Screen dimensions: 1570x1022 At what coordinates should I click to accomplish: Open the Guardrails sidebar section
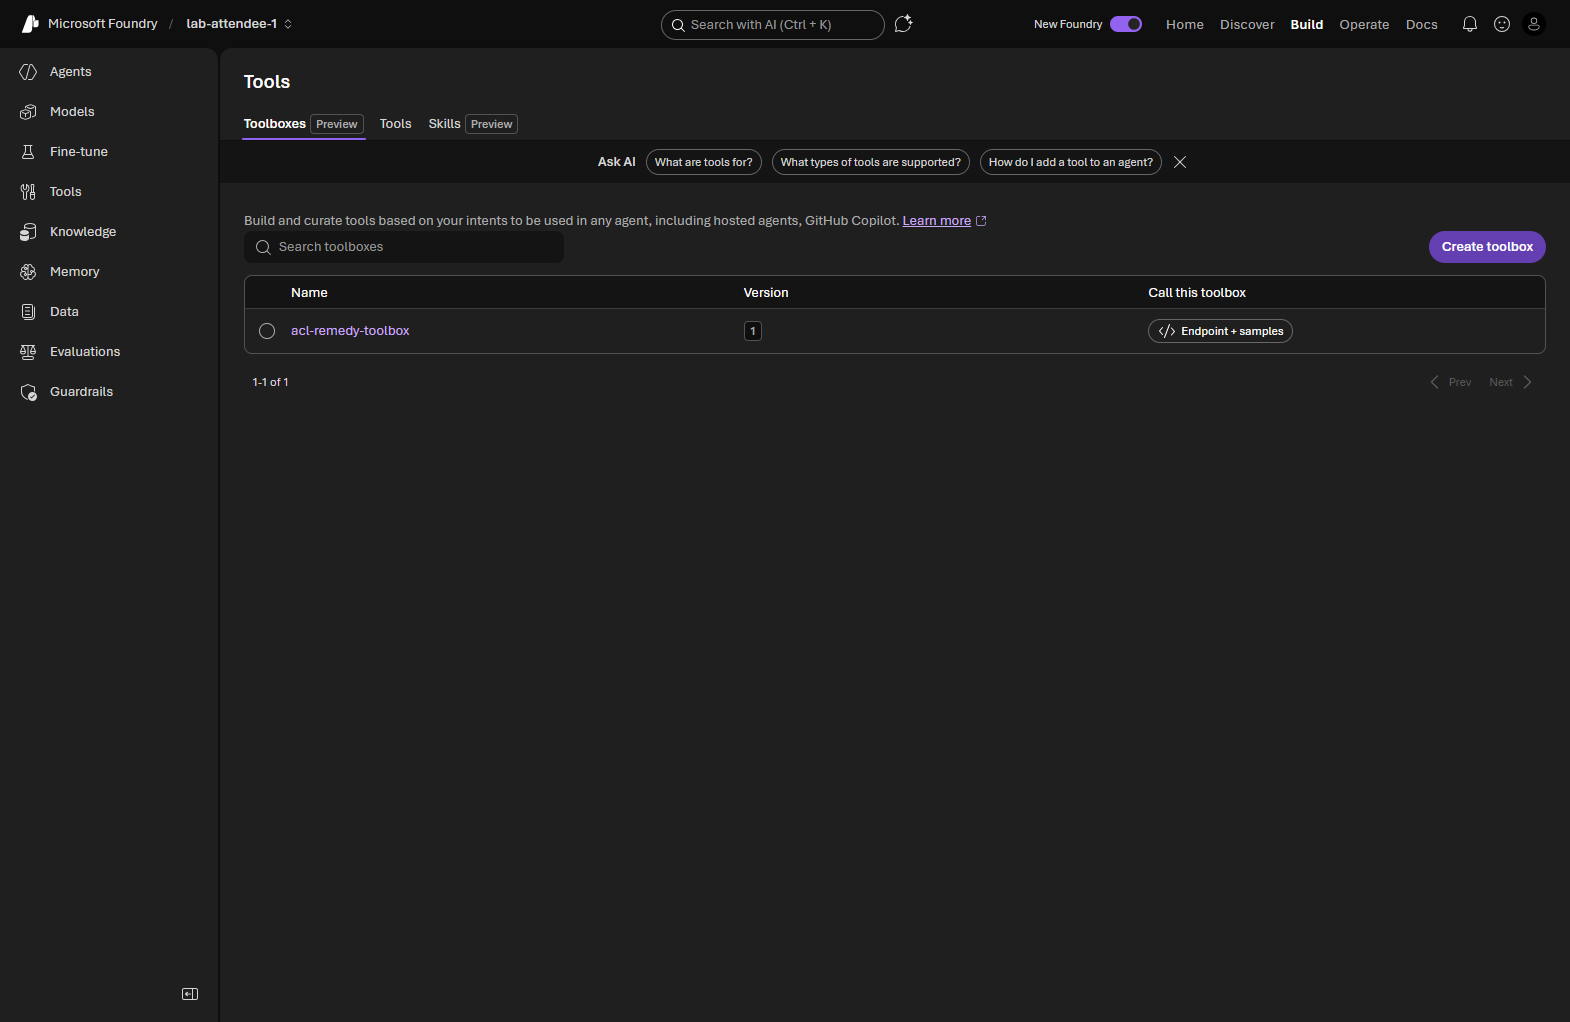81,392
